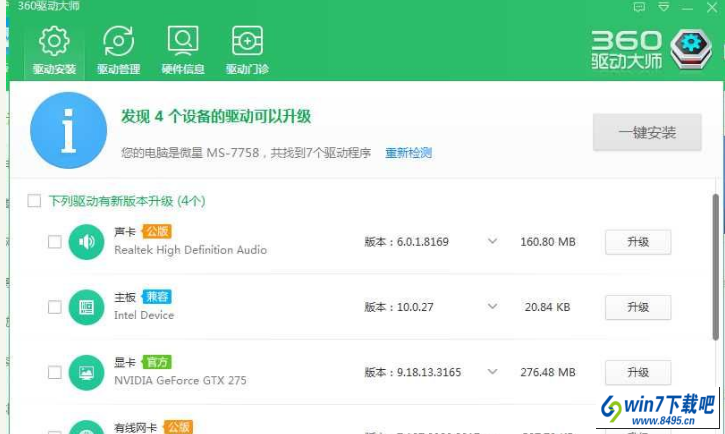
Task: Click the blue info icon
Action: pos(68,130)
